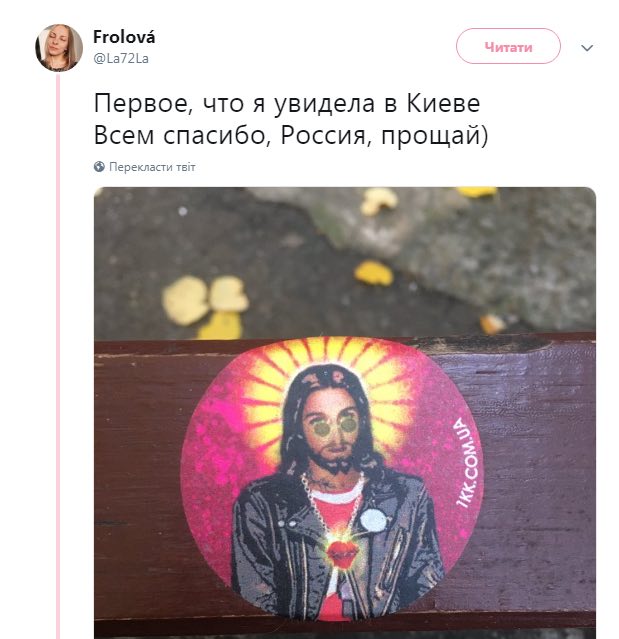Viewport: 619px width, 639px height.
Task: Open the @La72La handle link
Action: coord(121,59)
